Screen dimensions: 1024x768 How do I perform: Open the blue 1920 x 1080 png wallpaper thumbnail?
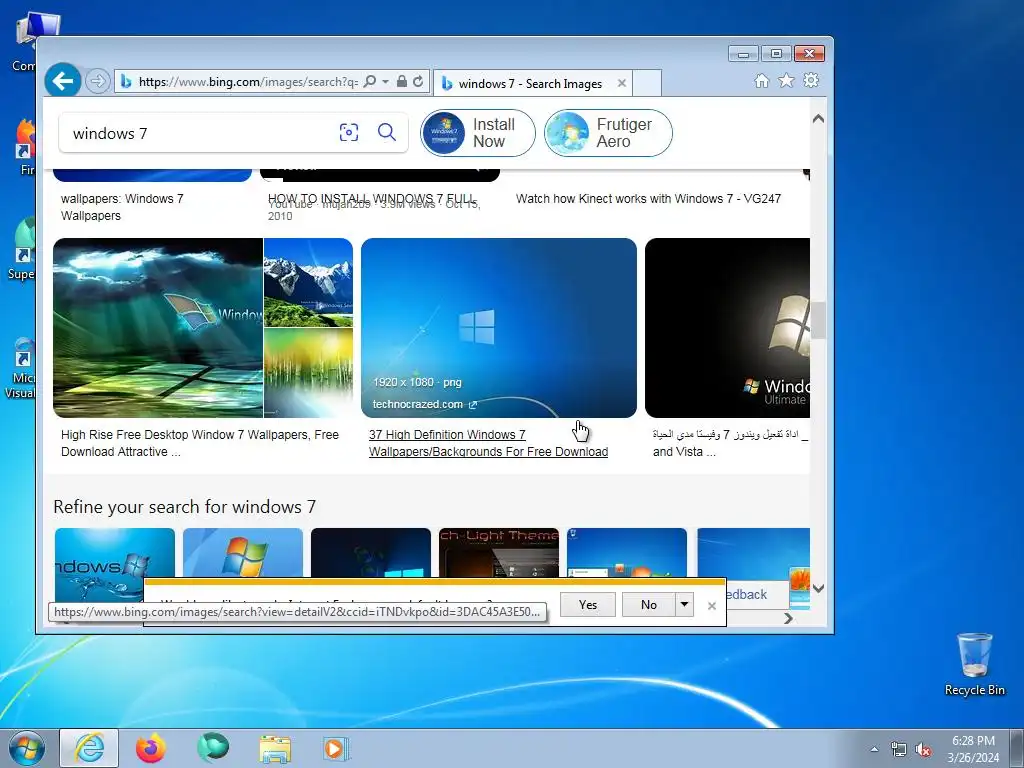499,328
